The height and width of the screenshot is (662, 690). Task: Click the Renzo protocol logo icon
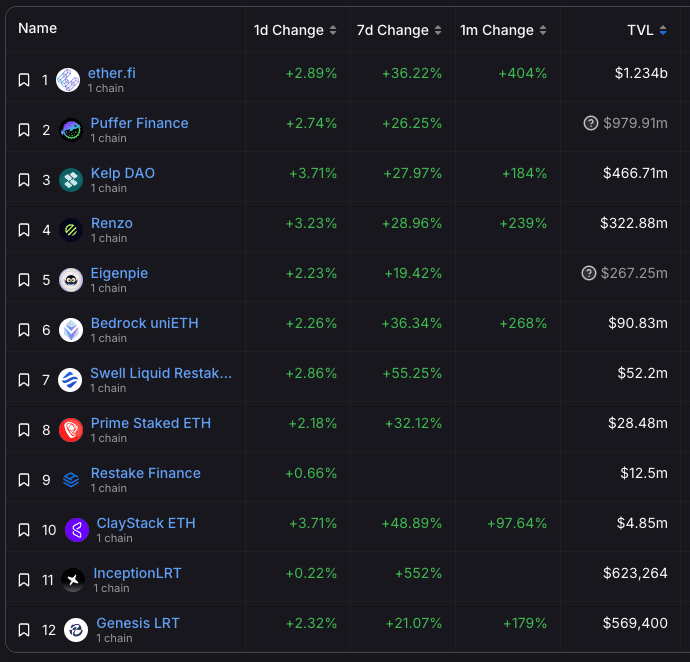(x=71, y=230)
